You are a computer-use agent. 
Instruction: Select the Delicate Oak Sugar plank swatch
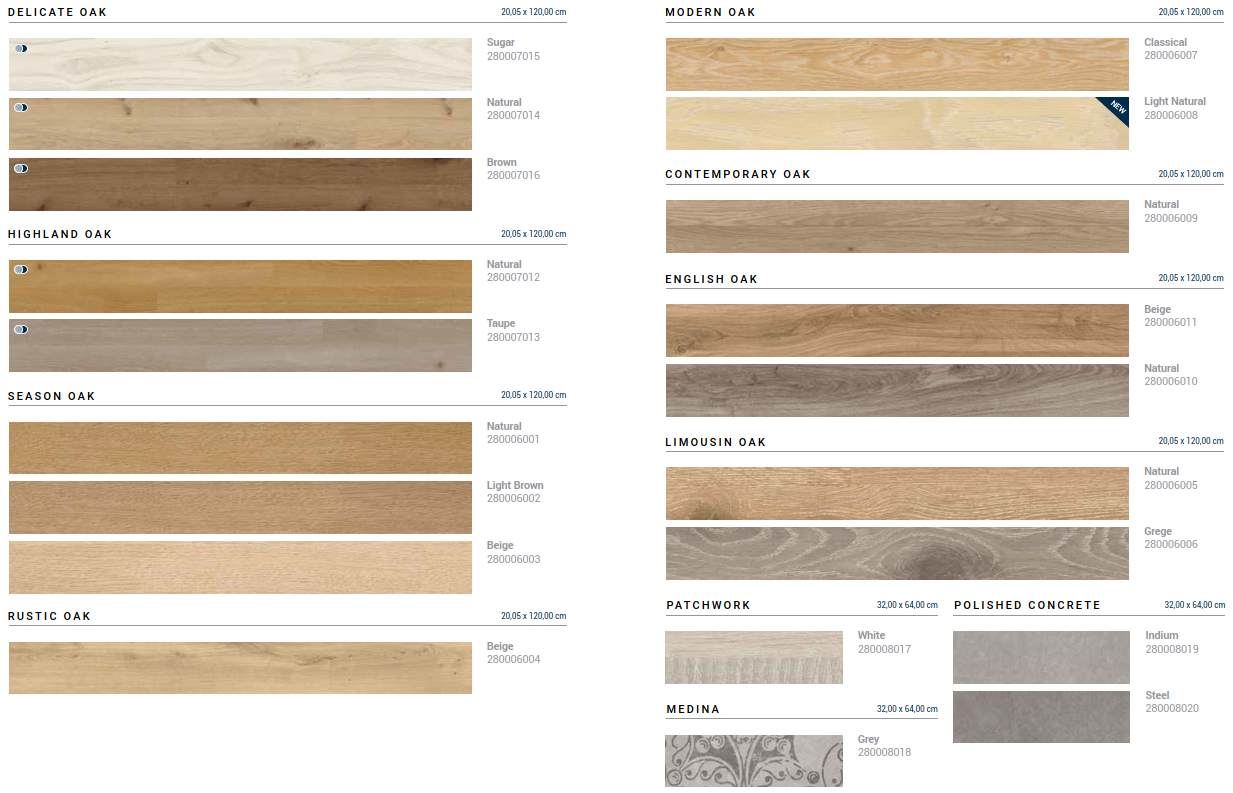pyautogui.click(x=240, y=64)
